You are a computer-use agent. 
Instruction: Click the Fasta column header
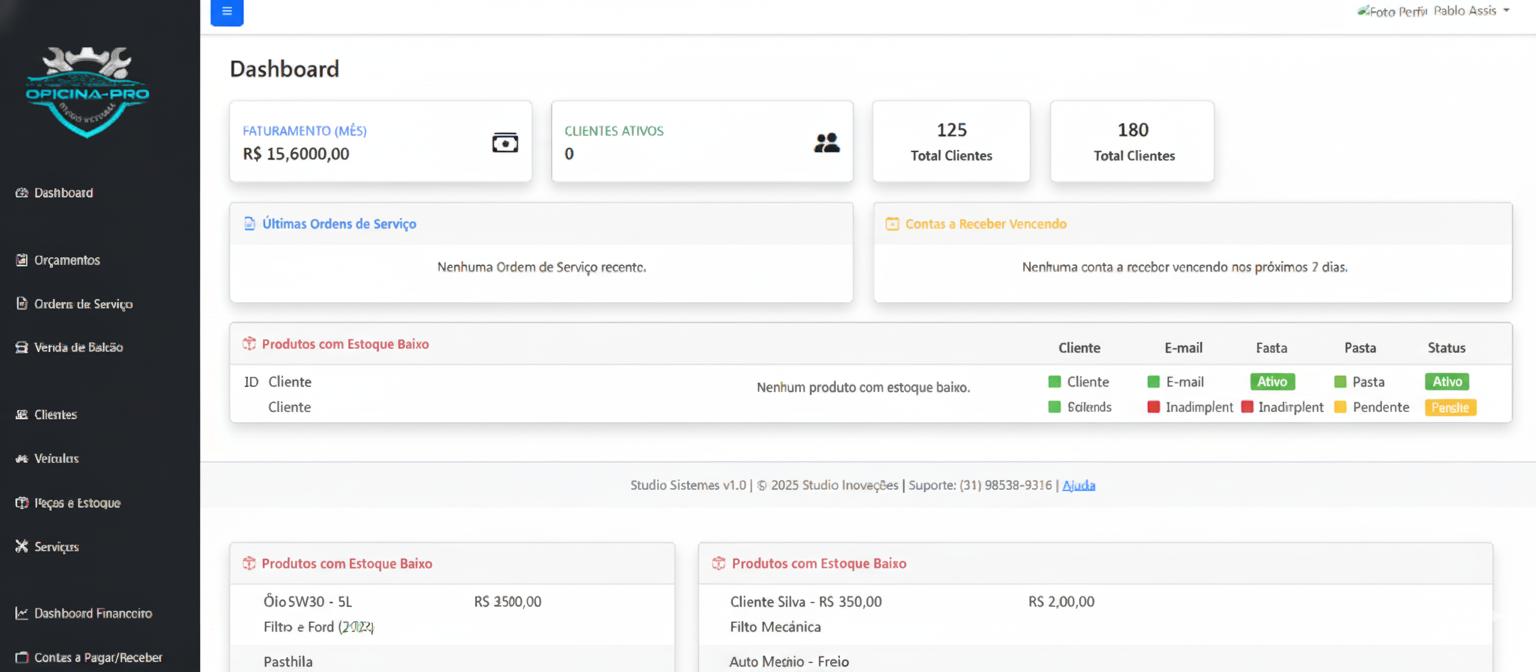[x=1272, y=348]
